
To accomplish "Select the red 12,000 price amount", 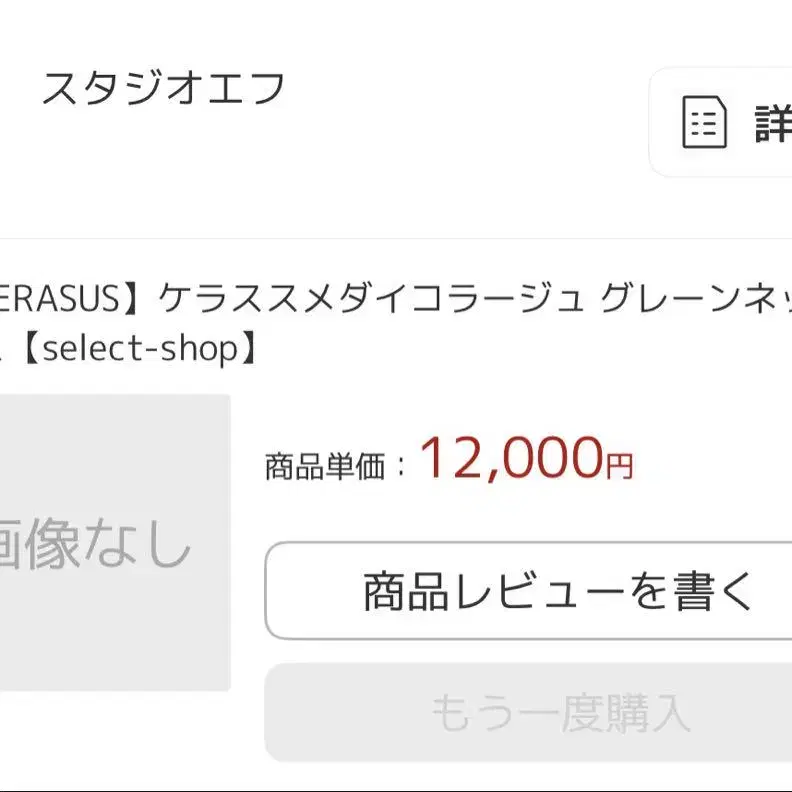I will click(511, 458).
